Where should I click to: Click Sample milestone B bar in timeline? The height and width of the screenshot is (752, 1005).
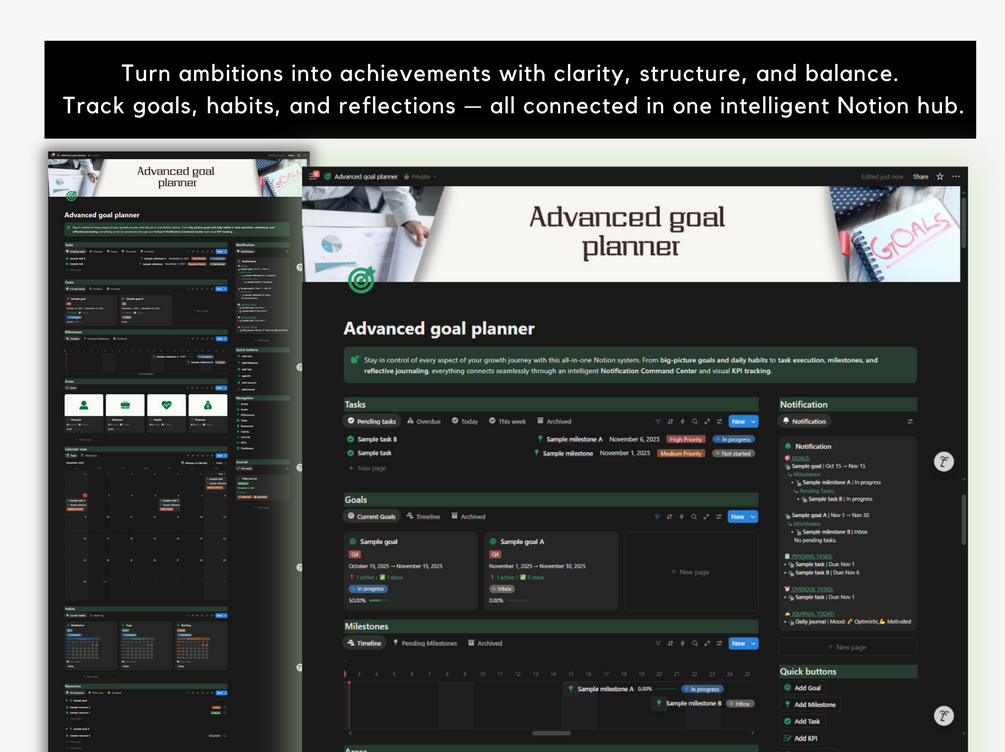pyautogui.click(x=702, y=703)
